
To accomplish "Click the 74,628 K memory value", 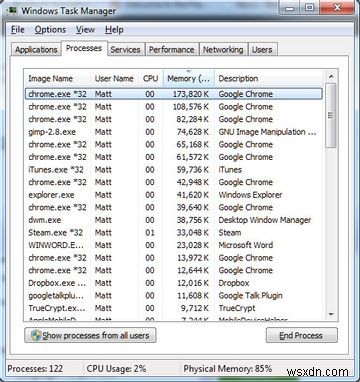I will [x=193, y=132].
